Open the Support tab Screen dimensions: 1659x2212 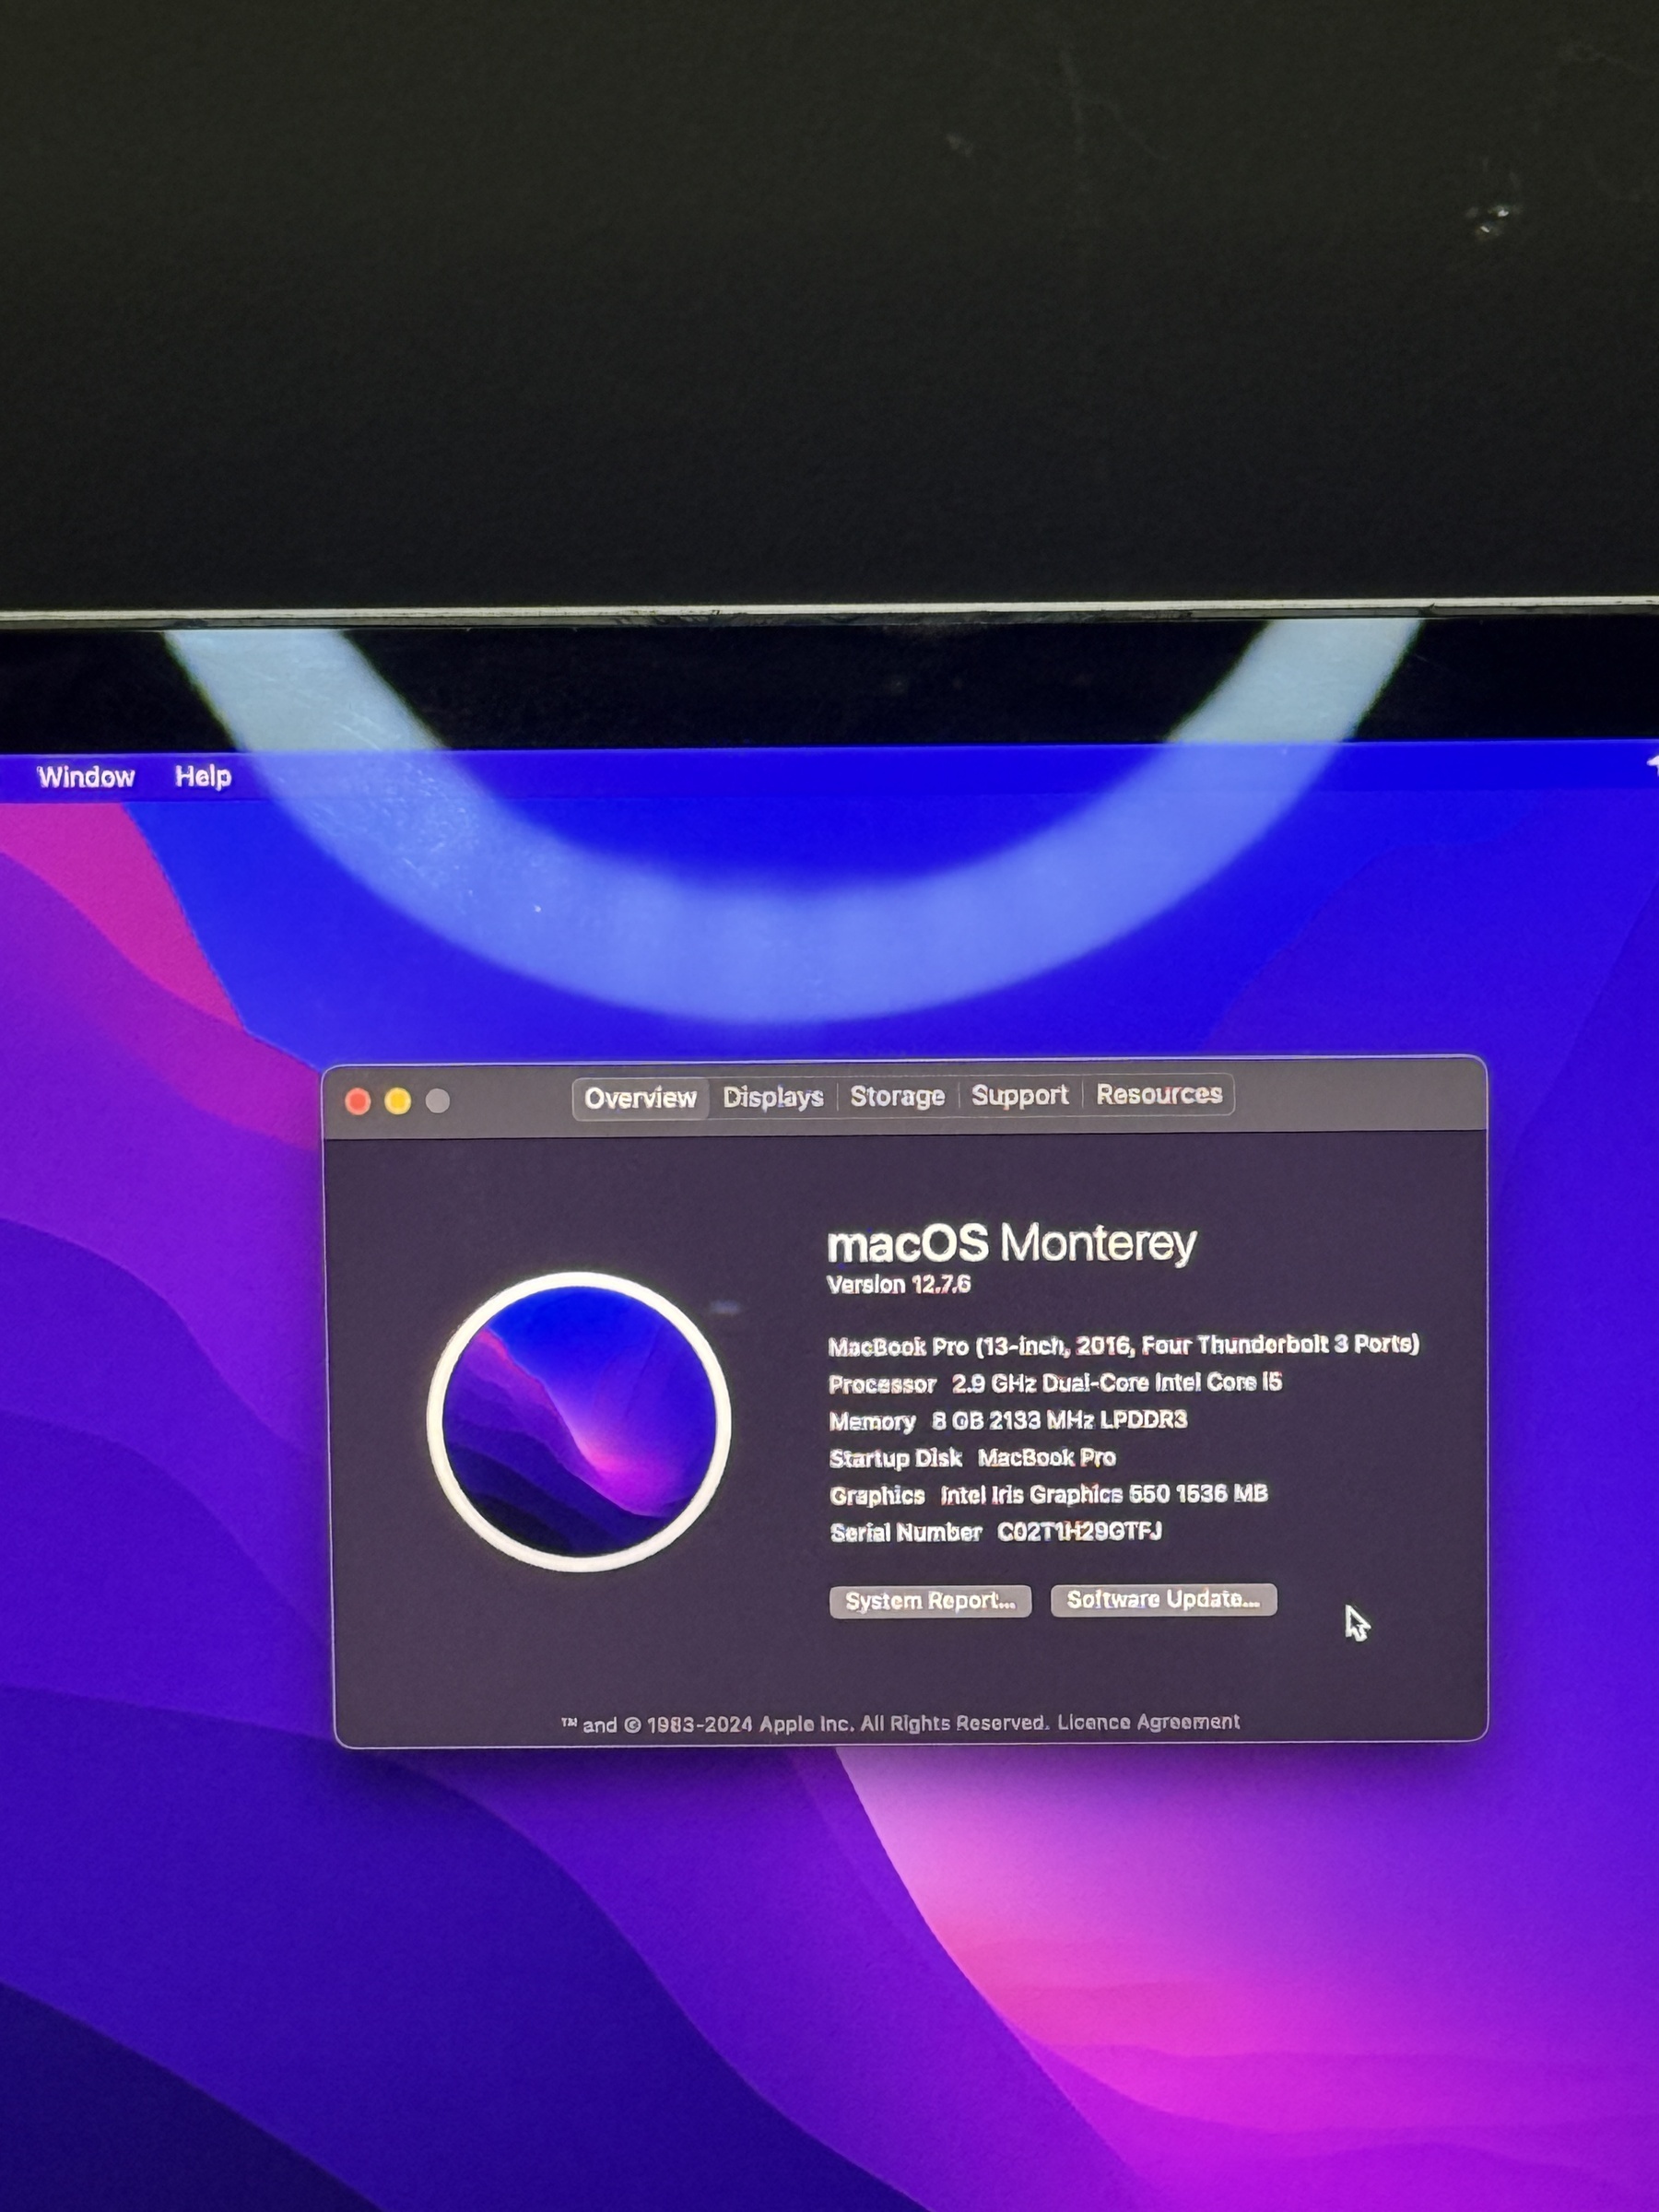(1019, 1095)
